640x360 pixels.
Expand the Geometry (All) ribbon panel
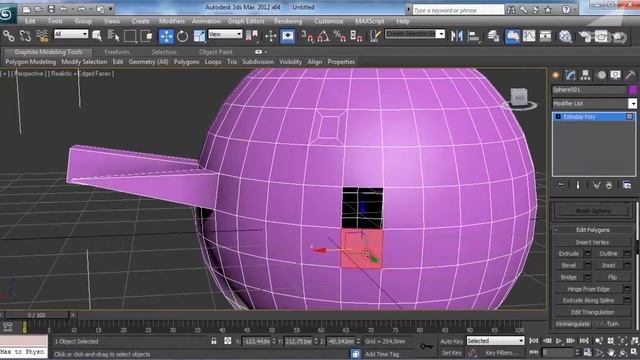click(148, 62)
